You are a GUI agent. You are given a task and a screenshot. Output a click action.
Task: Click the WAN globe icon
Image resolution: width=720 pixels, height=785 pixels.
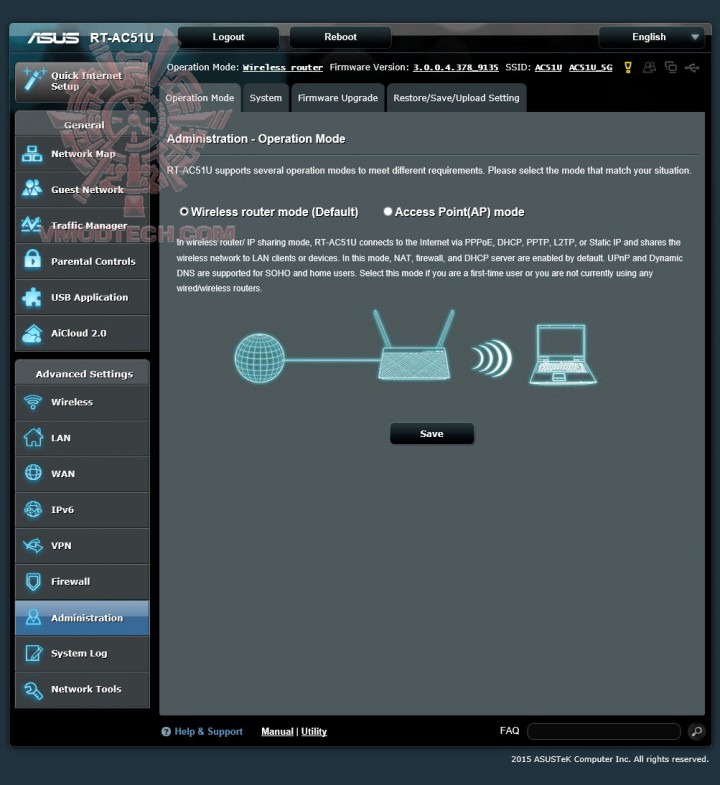click(x=33, y=473)
